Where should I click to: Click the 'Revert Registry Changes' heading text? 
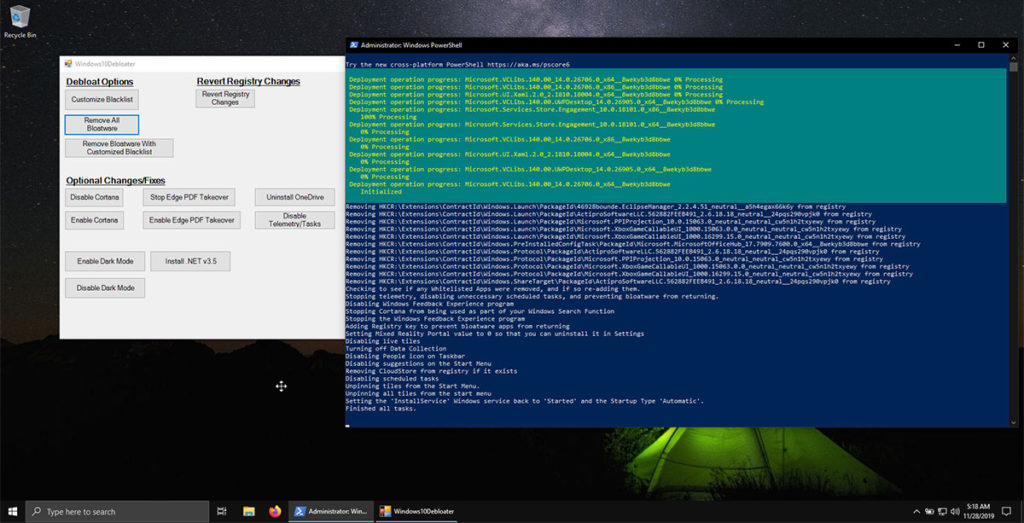[248, 81]
